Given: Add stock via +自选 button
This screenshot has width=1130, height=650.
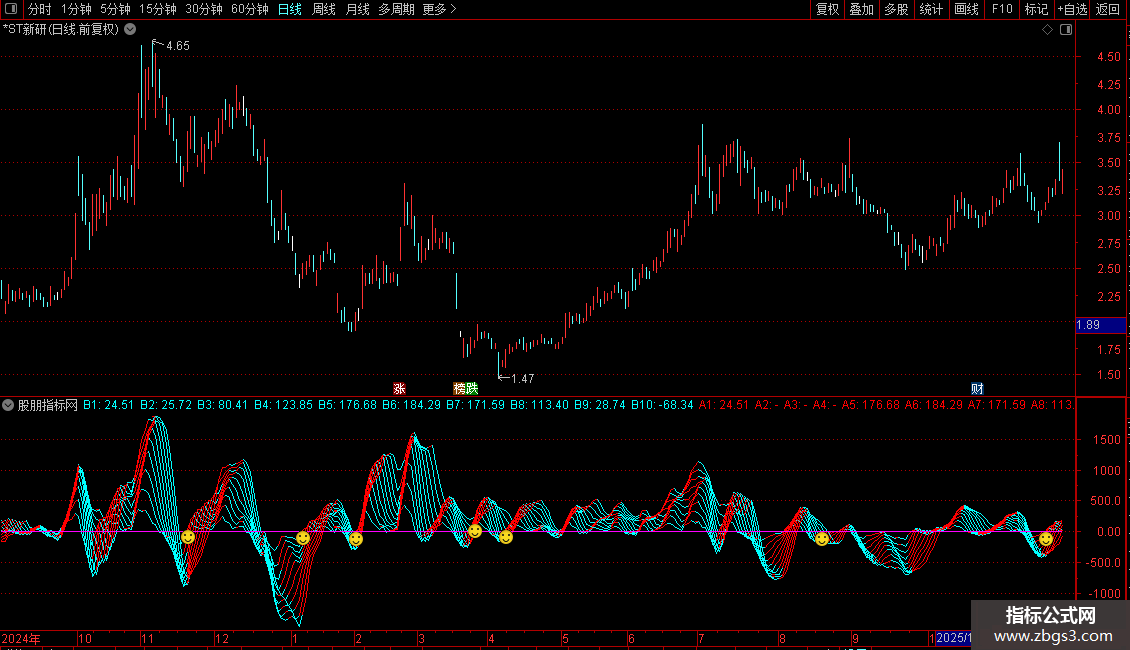Looking at the screenshot, I should click(x=1072, y=9).
